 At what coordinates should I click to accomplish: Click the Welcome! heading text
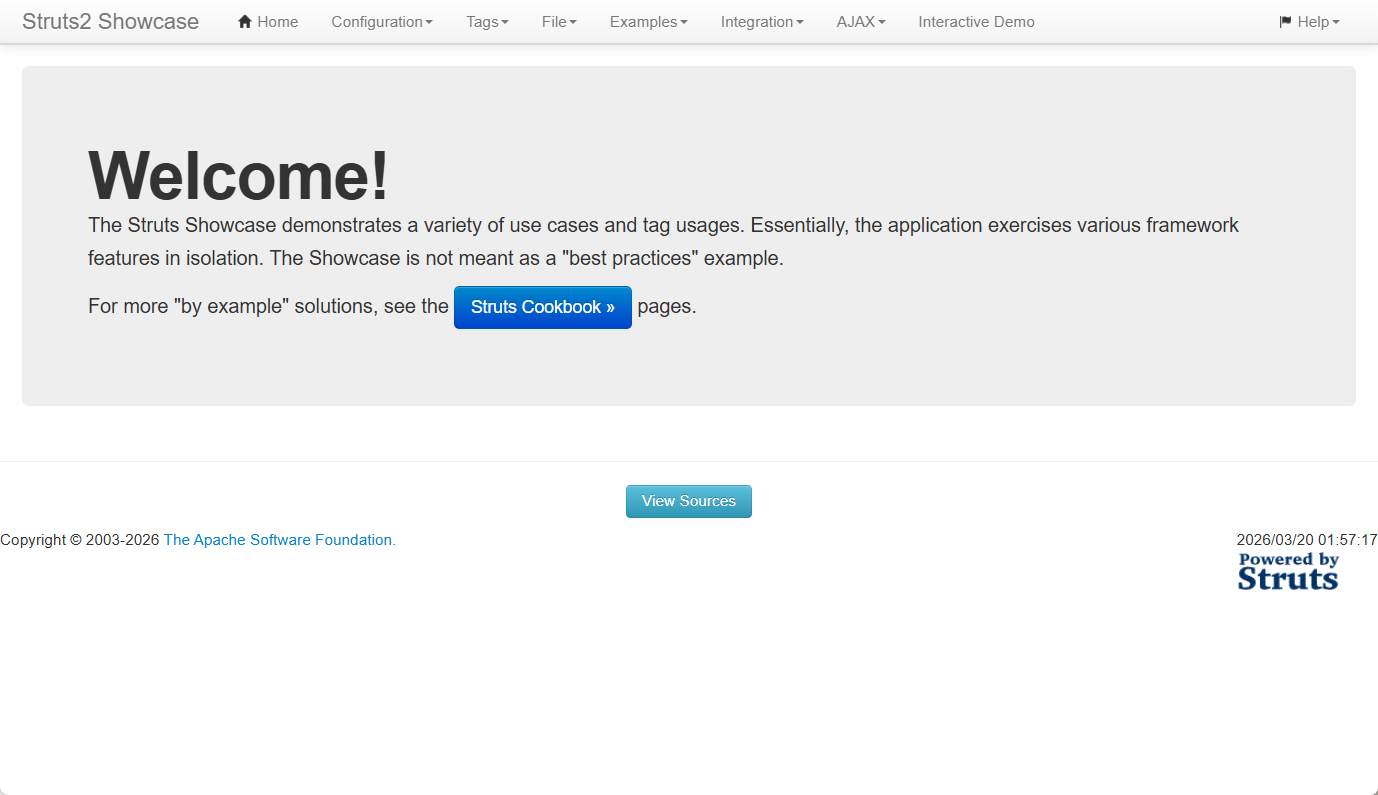pos(238,175)
